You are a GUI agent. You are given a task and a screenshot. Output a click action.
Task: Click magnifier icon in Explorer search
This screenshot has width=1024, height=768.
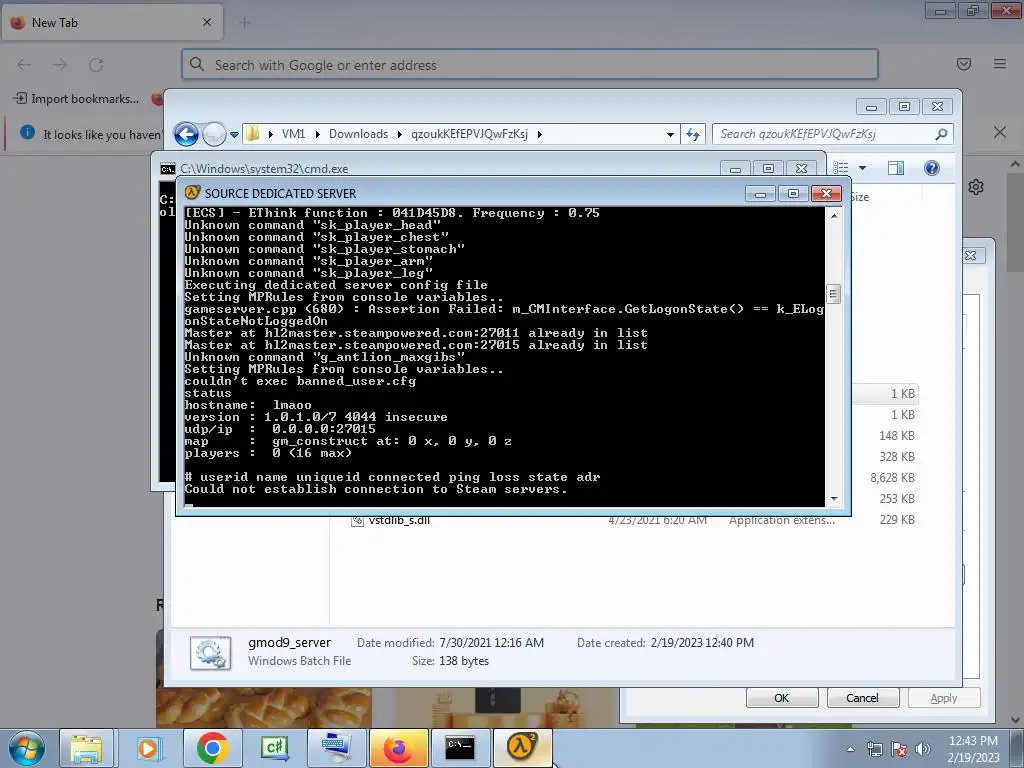941,134
